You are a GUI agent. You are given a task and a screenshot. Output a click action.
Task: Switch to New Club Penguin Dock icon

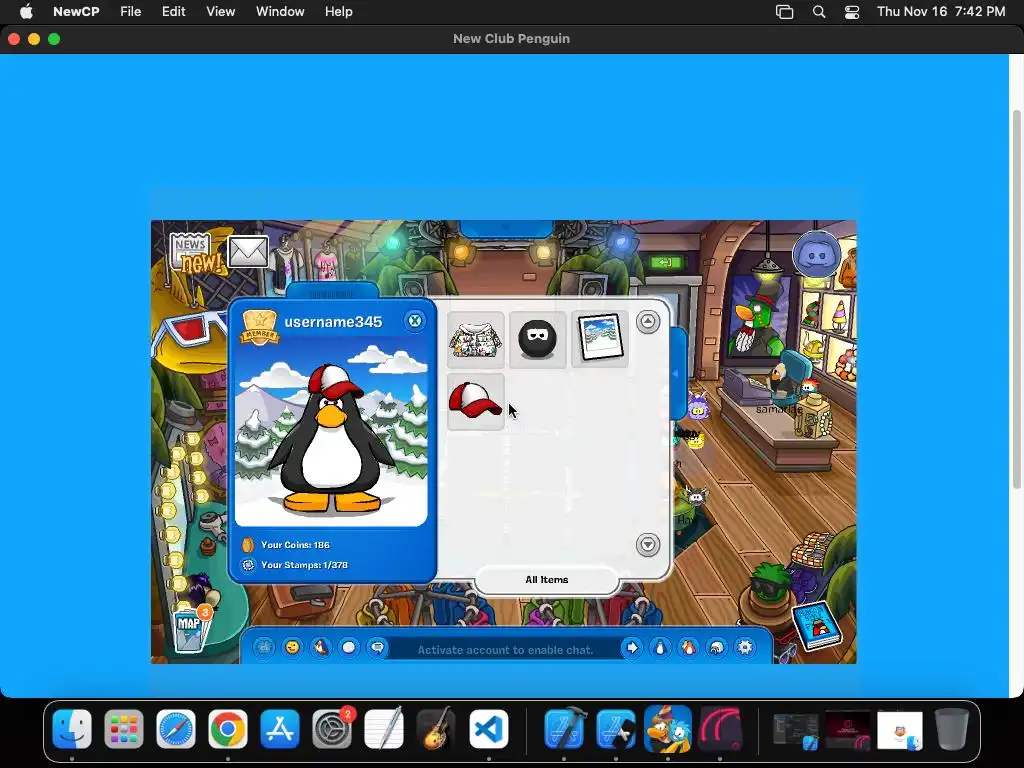[668, 729]
